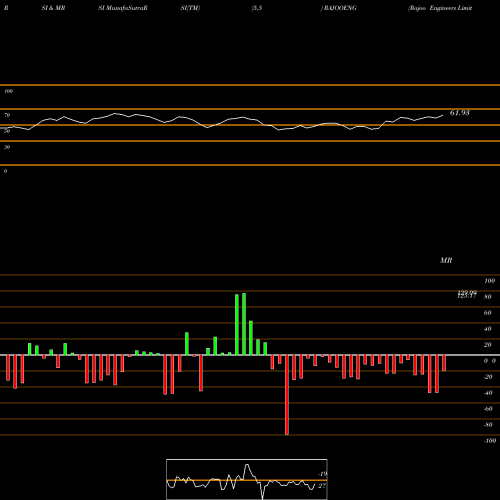500x500 pixels.
Task: Click the MR axis label 40
Action: (x=488, y=329)
